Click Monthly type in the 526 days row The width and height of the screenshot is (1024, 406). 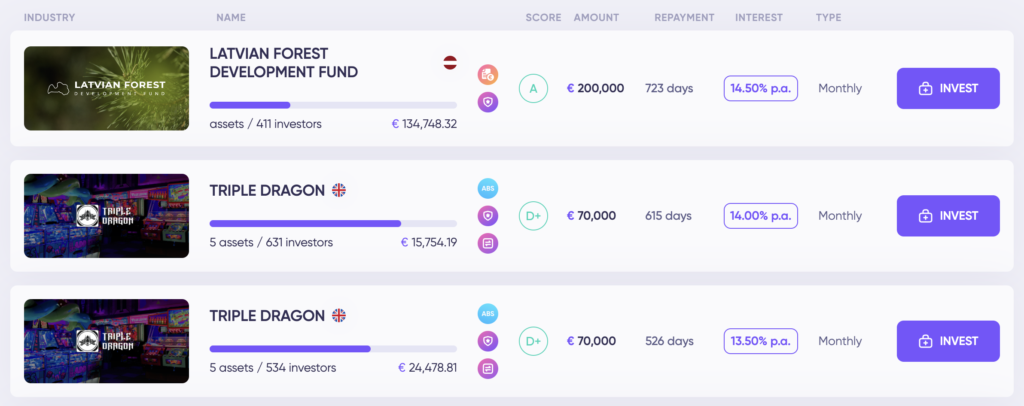click(840, 341)
